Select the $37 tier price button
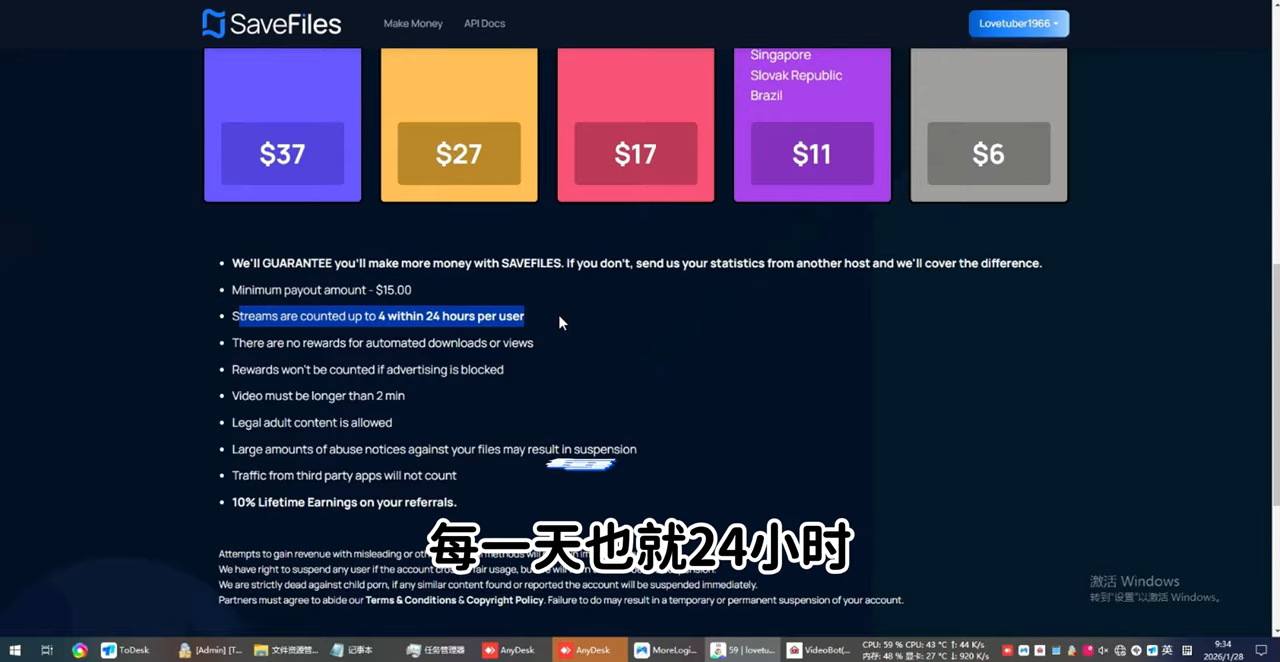The height and width of the screenshot is (662, 1280). (282, 153)
